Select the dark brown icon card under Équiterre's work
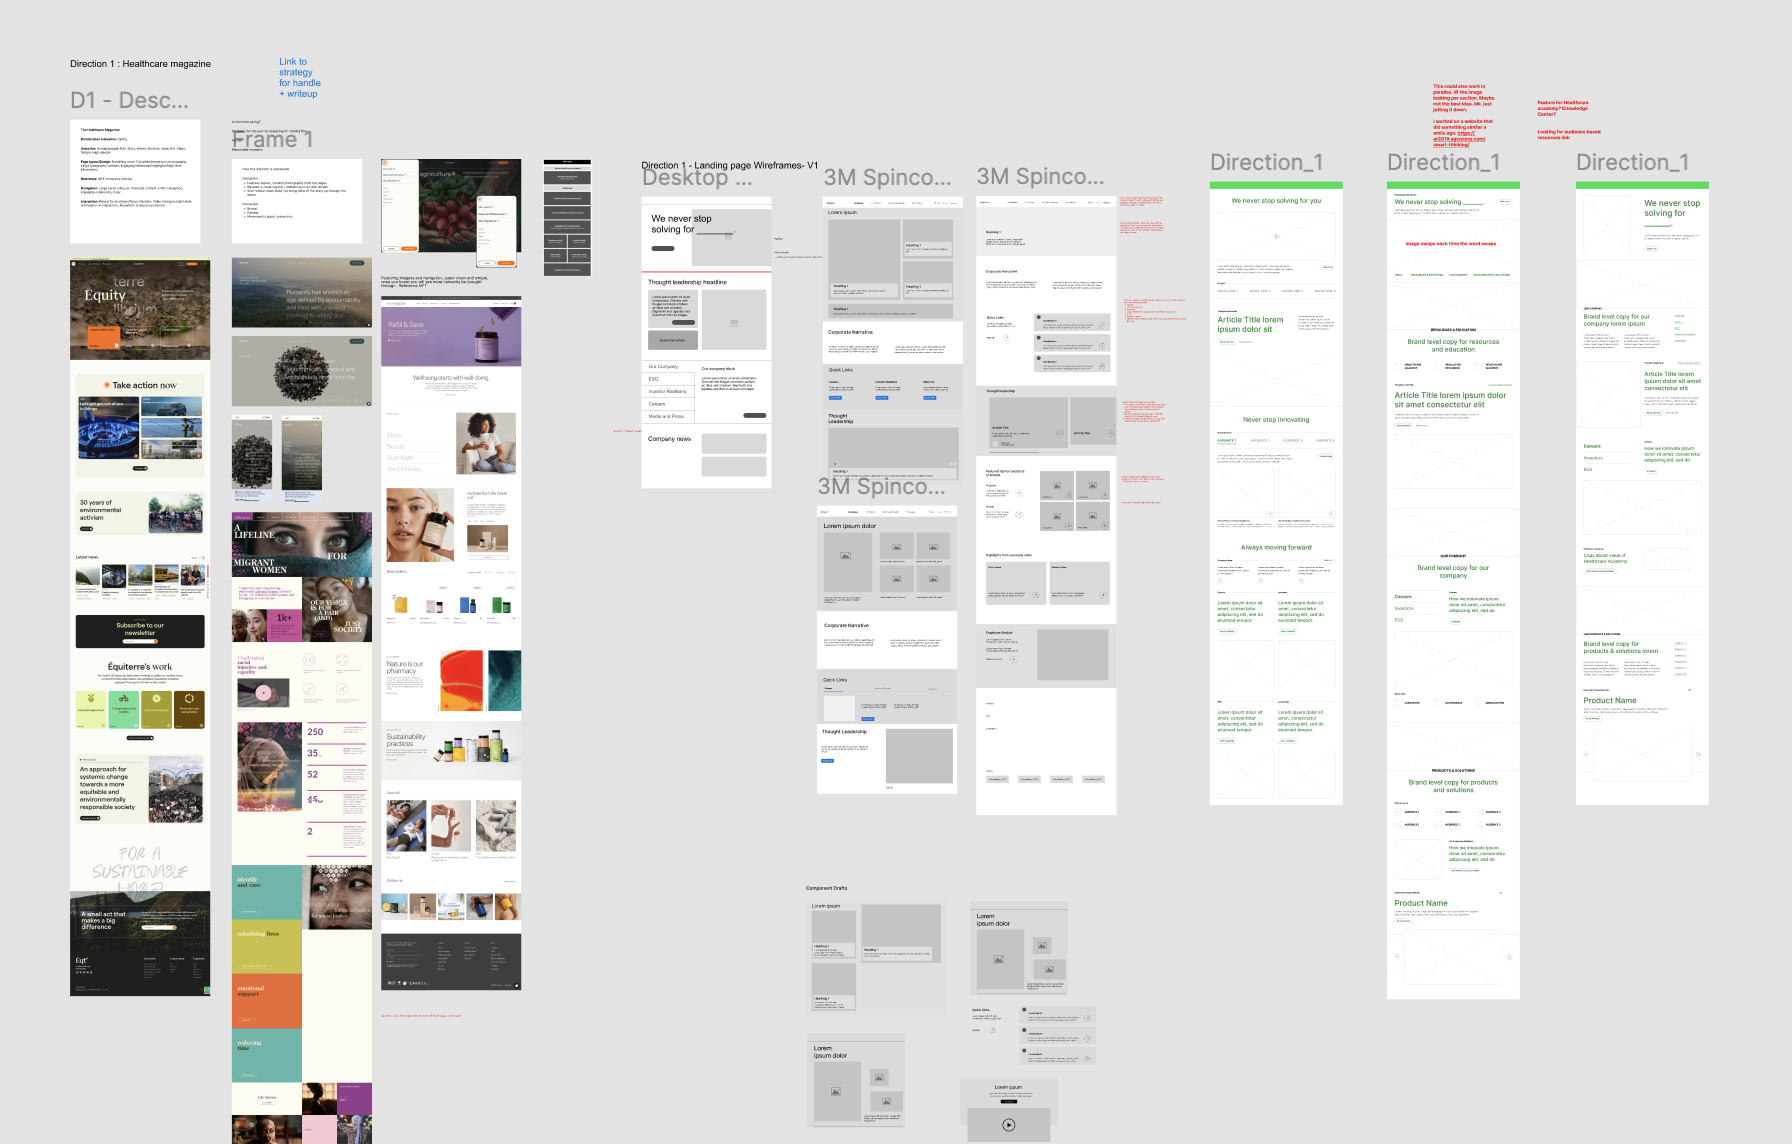The width and height of the screenshot is (1792, 1144). click(189, 709)
